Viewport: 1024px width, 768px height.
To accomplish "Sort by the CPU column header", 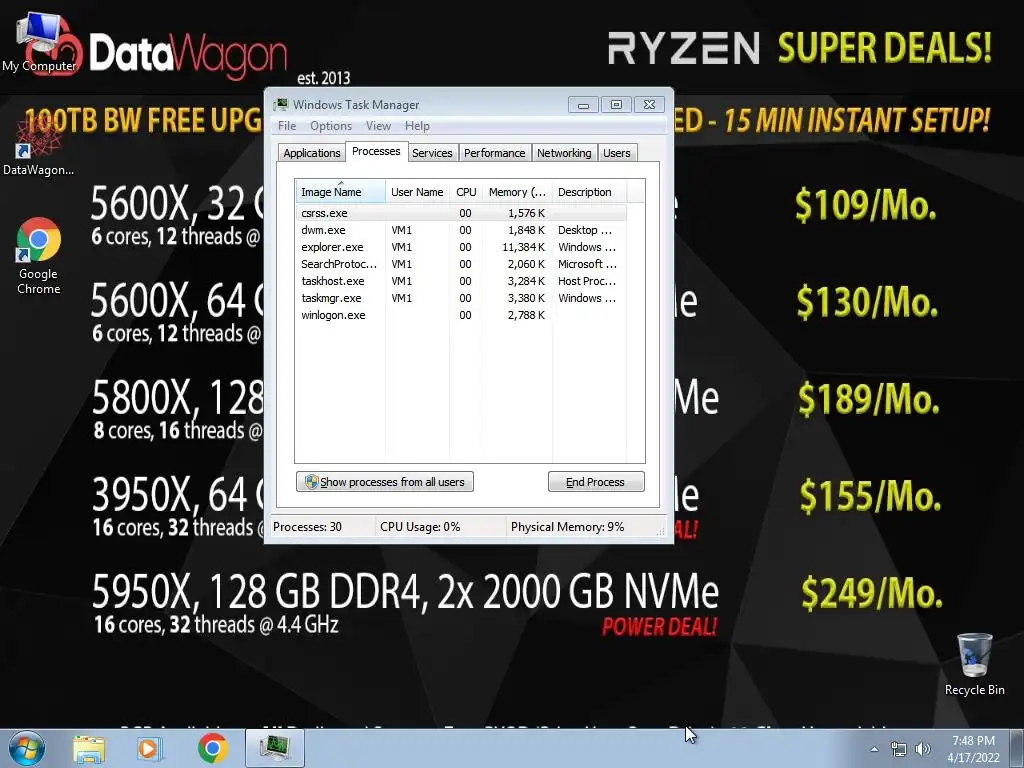I will (466, 192).
